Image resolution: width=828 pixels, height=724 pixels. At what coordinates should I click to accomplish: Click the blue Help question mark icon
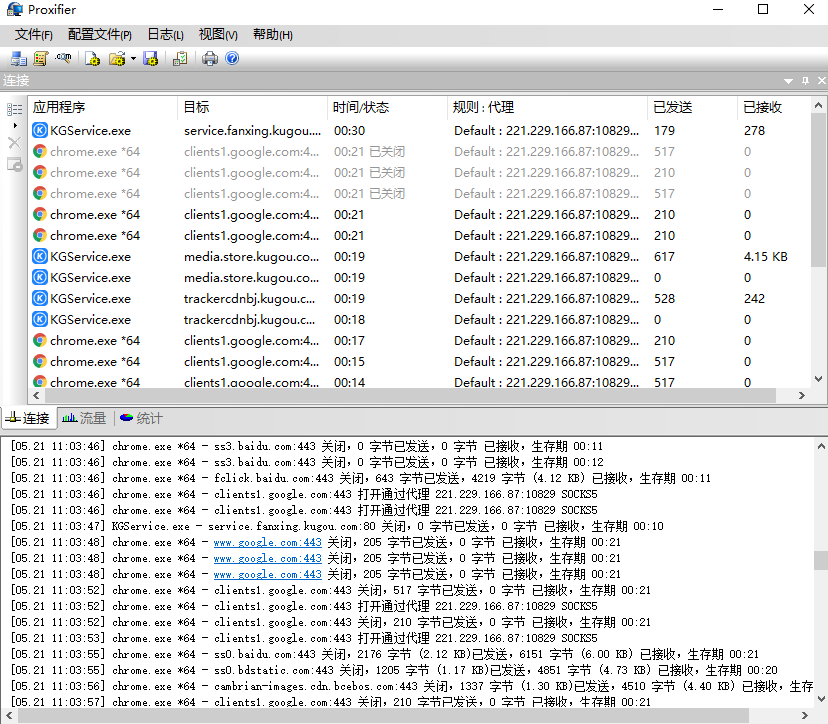pos(232,58)
